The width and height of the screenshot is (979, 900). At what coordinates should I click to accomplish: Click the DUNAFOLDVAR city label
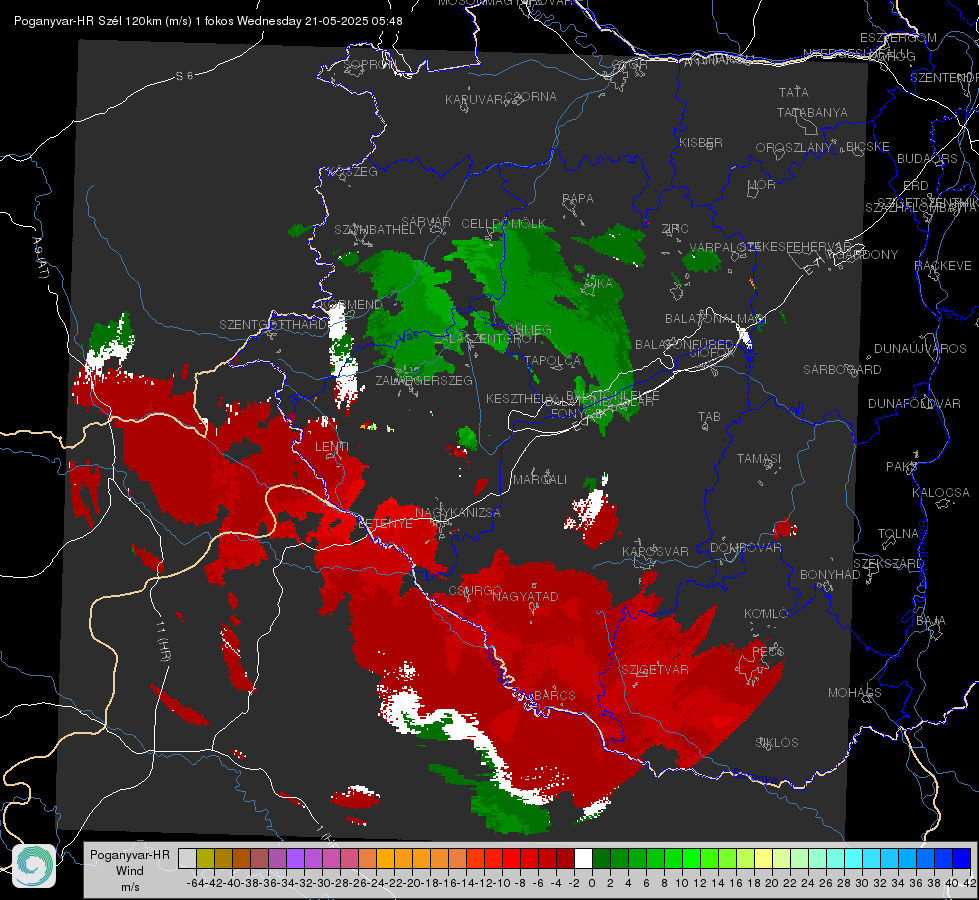coord(914,403)
